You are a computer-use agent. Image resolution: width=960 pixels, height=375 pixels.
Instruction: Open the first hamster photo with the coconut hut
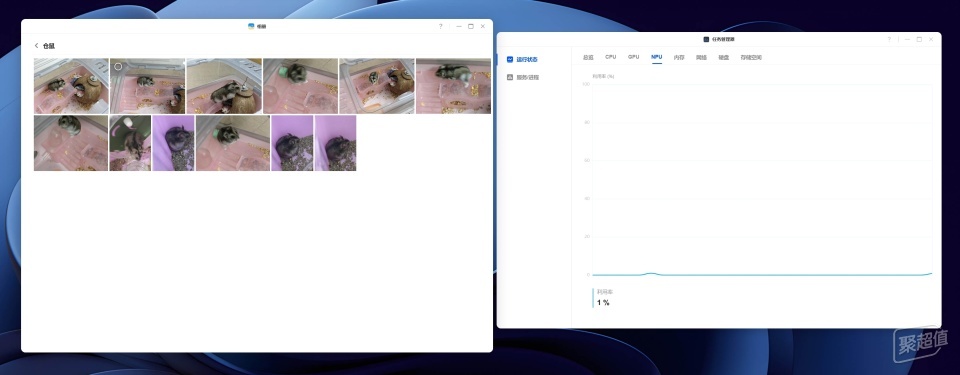[x=71, y=86]
